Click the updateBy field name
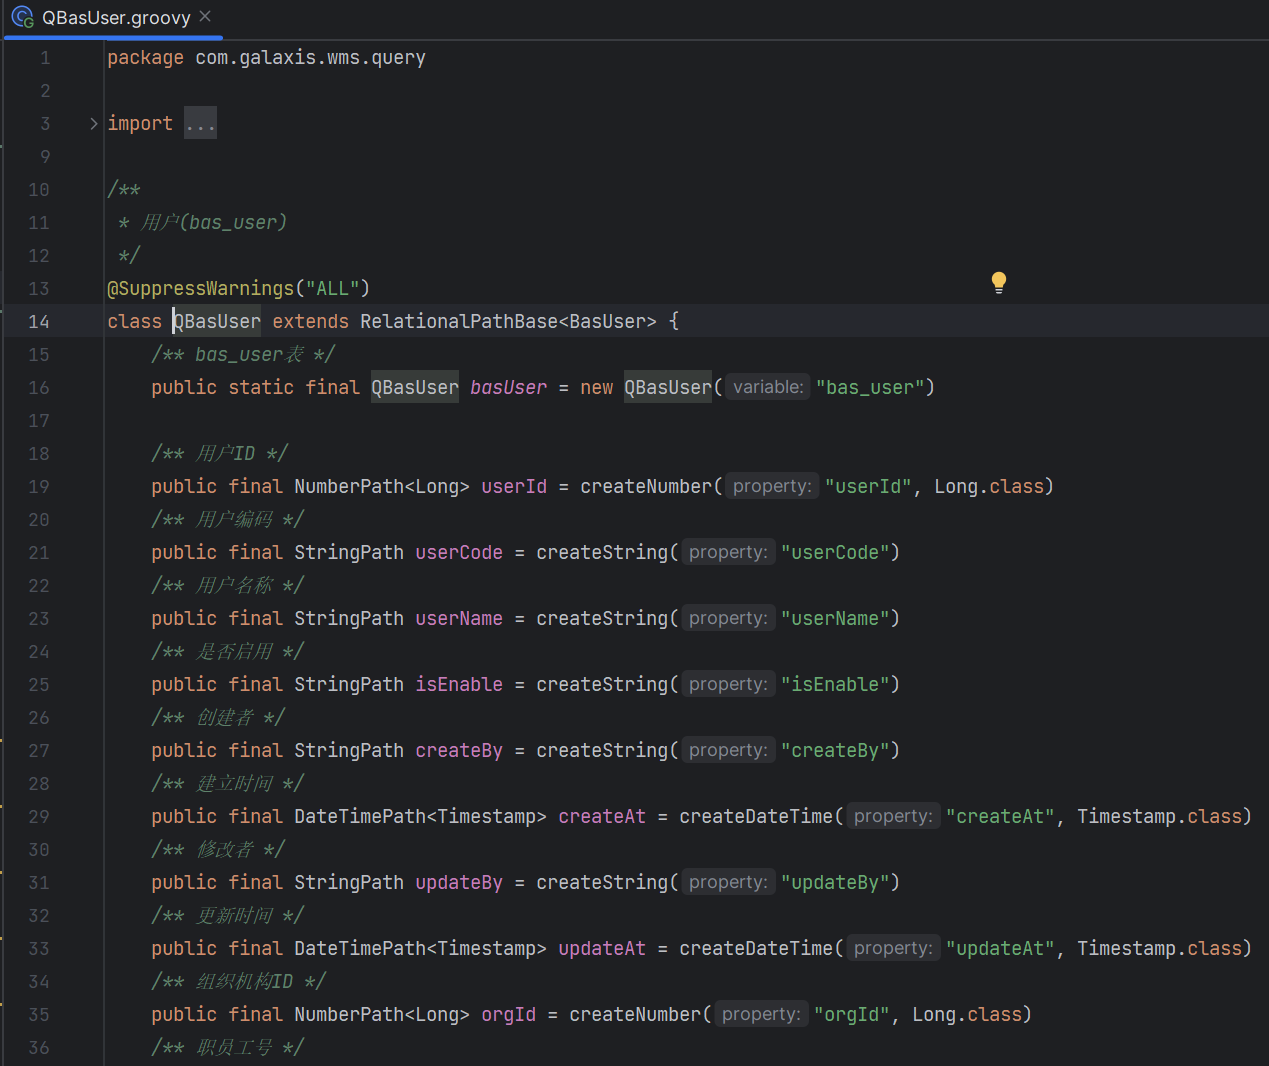Image resolution: width=1269 pixels, height=1066 pixels. point(459,882)
